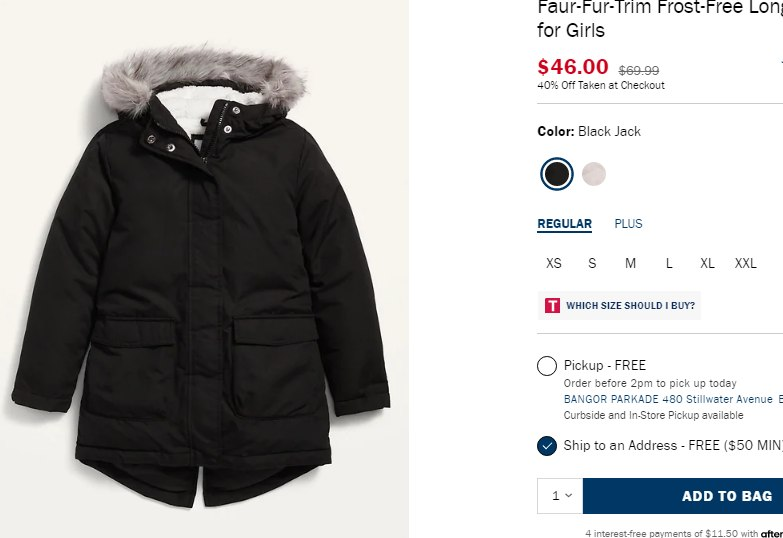
Task: Choose size XXL
Action: tap(746, 264)
